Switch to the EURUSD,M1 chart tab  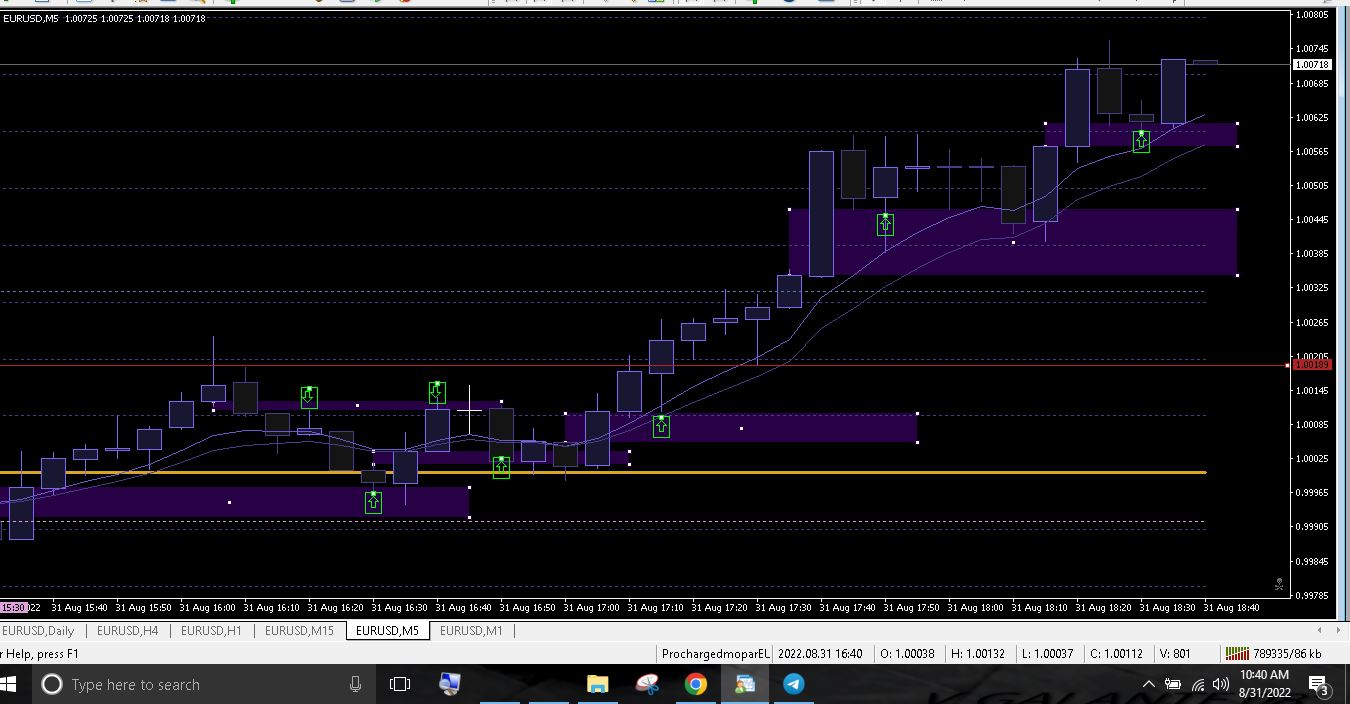pyautogui.click(x=471, y=631)
